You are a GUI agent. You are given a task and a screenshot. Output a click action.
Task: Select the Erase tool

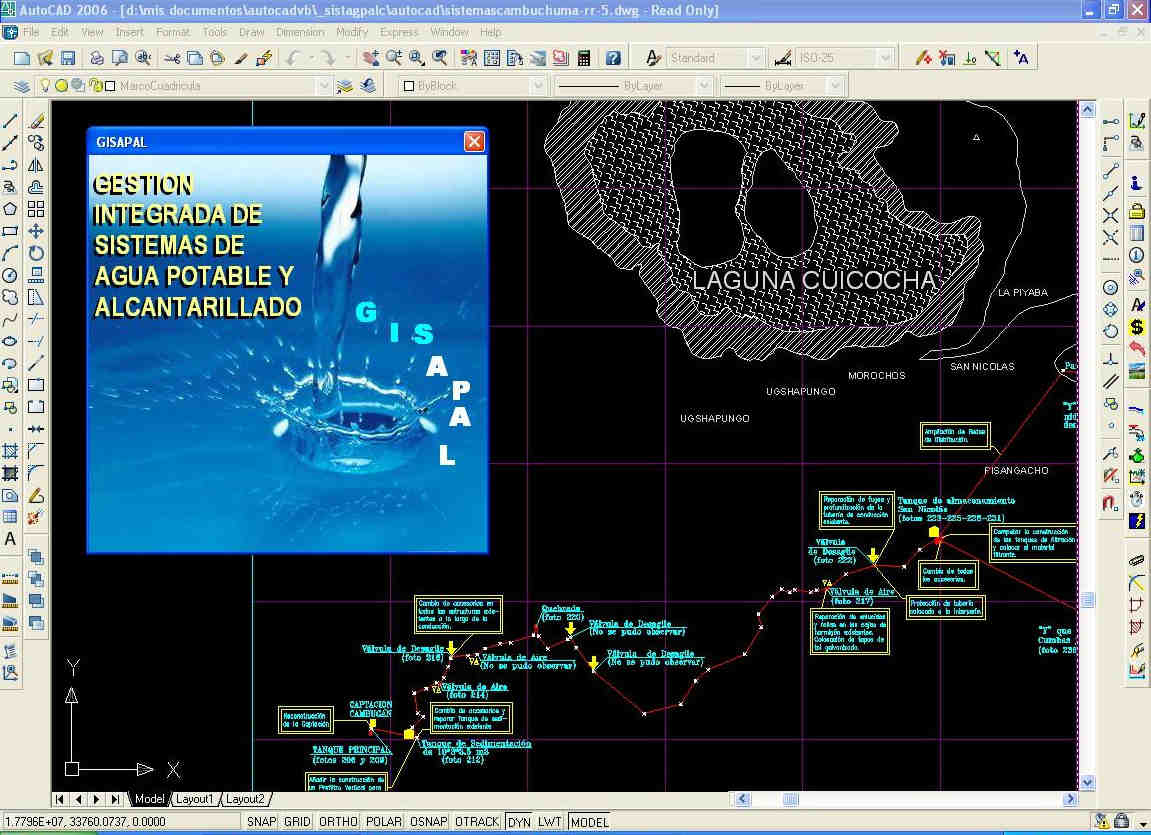[x=37, y=121]
